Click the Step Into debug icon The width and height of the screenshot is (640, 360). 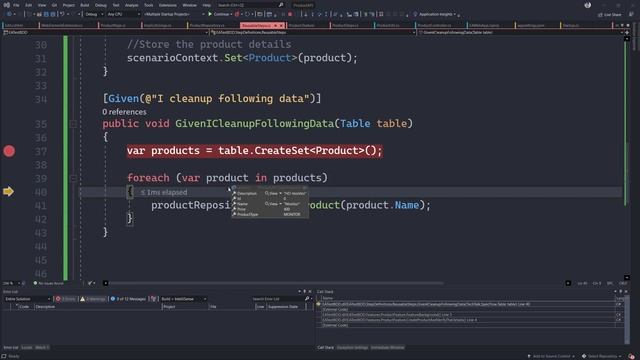[x=312, y=14]
